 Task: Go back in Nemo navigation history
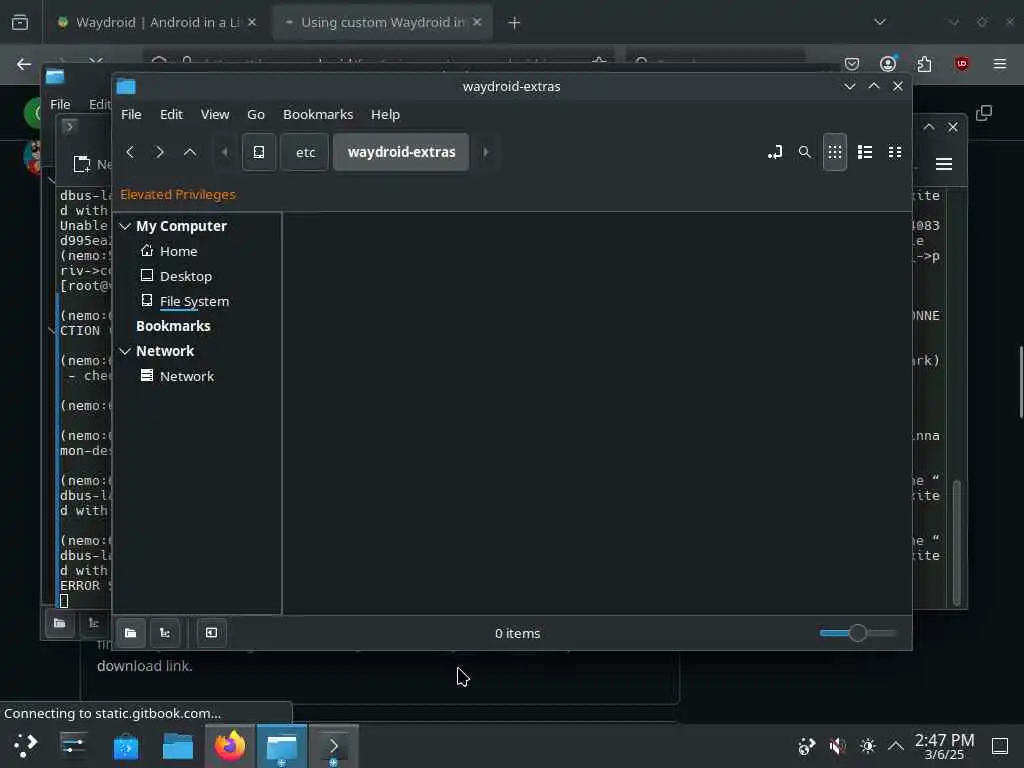coord(130,152)
